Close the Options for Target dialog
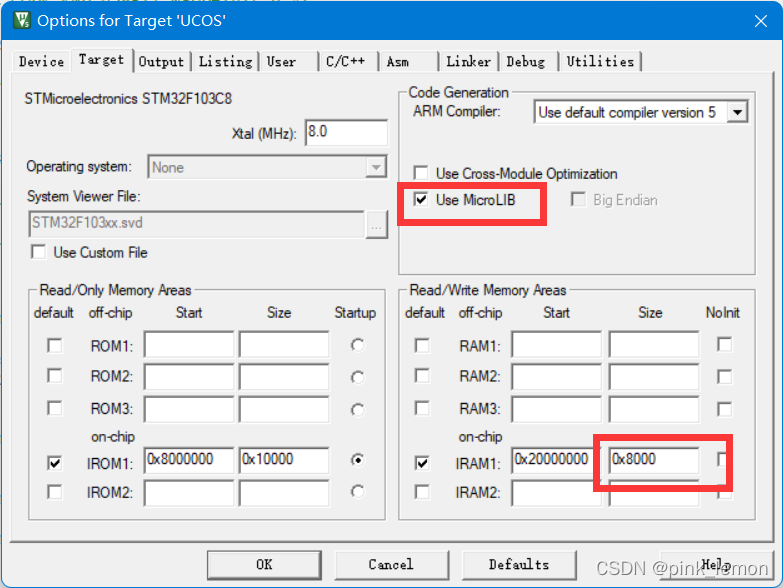This screenshot has height=588, width=783. tap(761, 21)
